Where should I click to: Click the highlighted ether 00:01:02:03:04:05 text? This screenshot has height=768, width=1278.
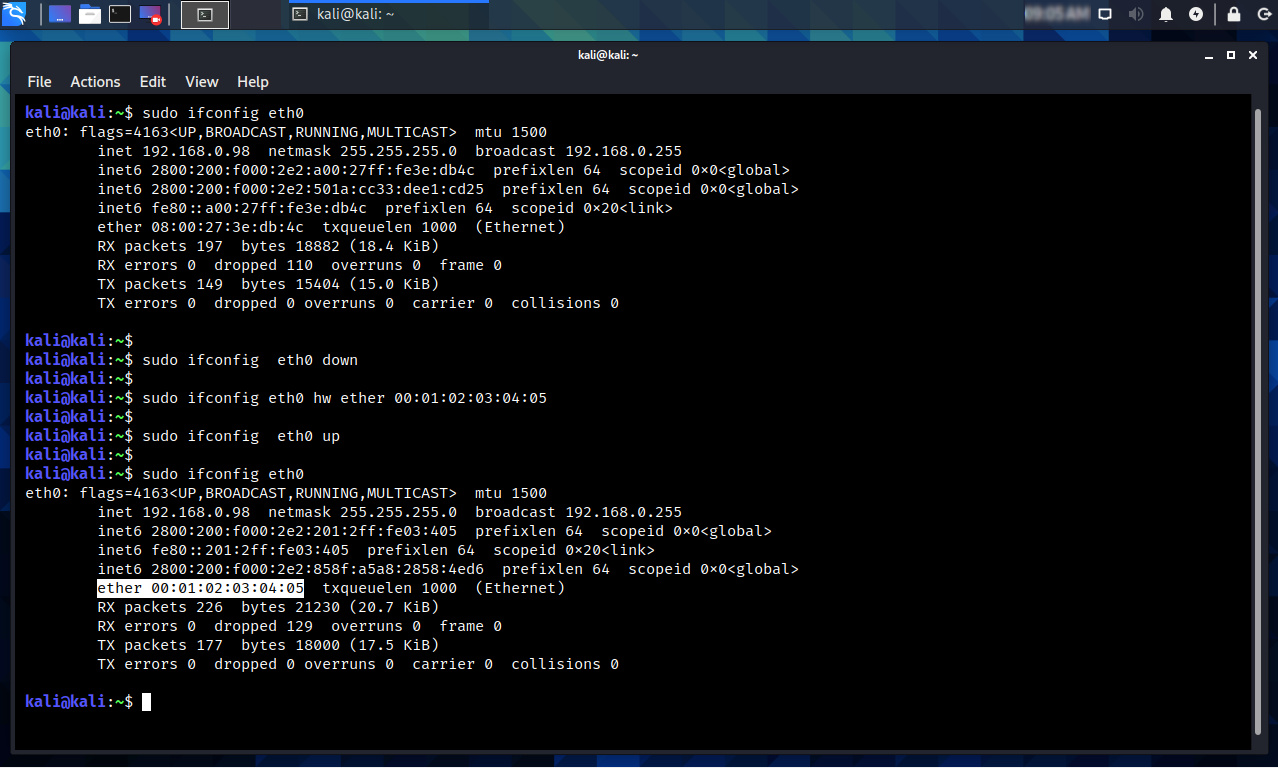tap(200, 588)
